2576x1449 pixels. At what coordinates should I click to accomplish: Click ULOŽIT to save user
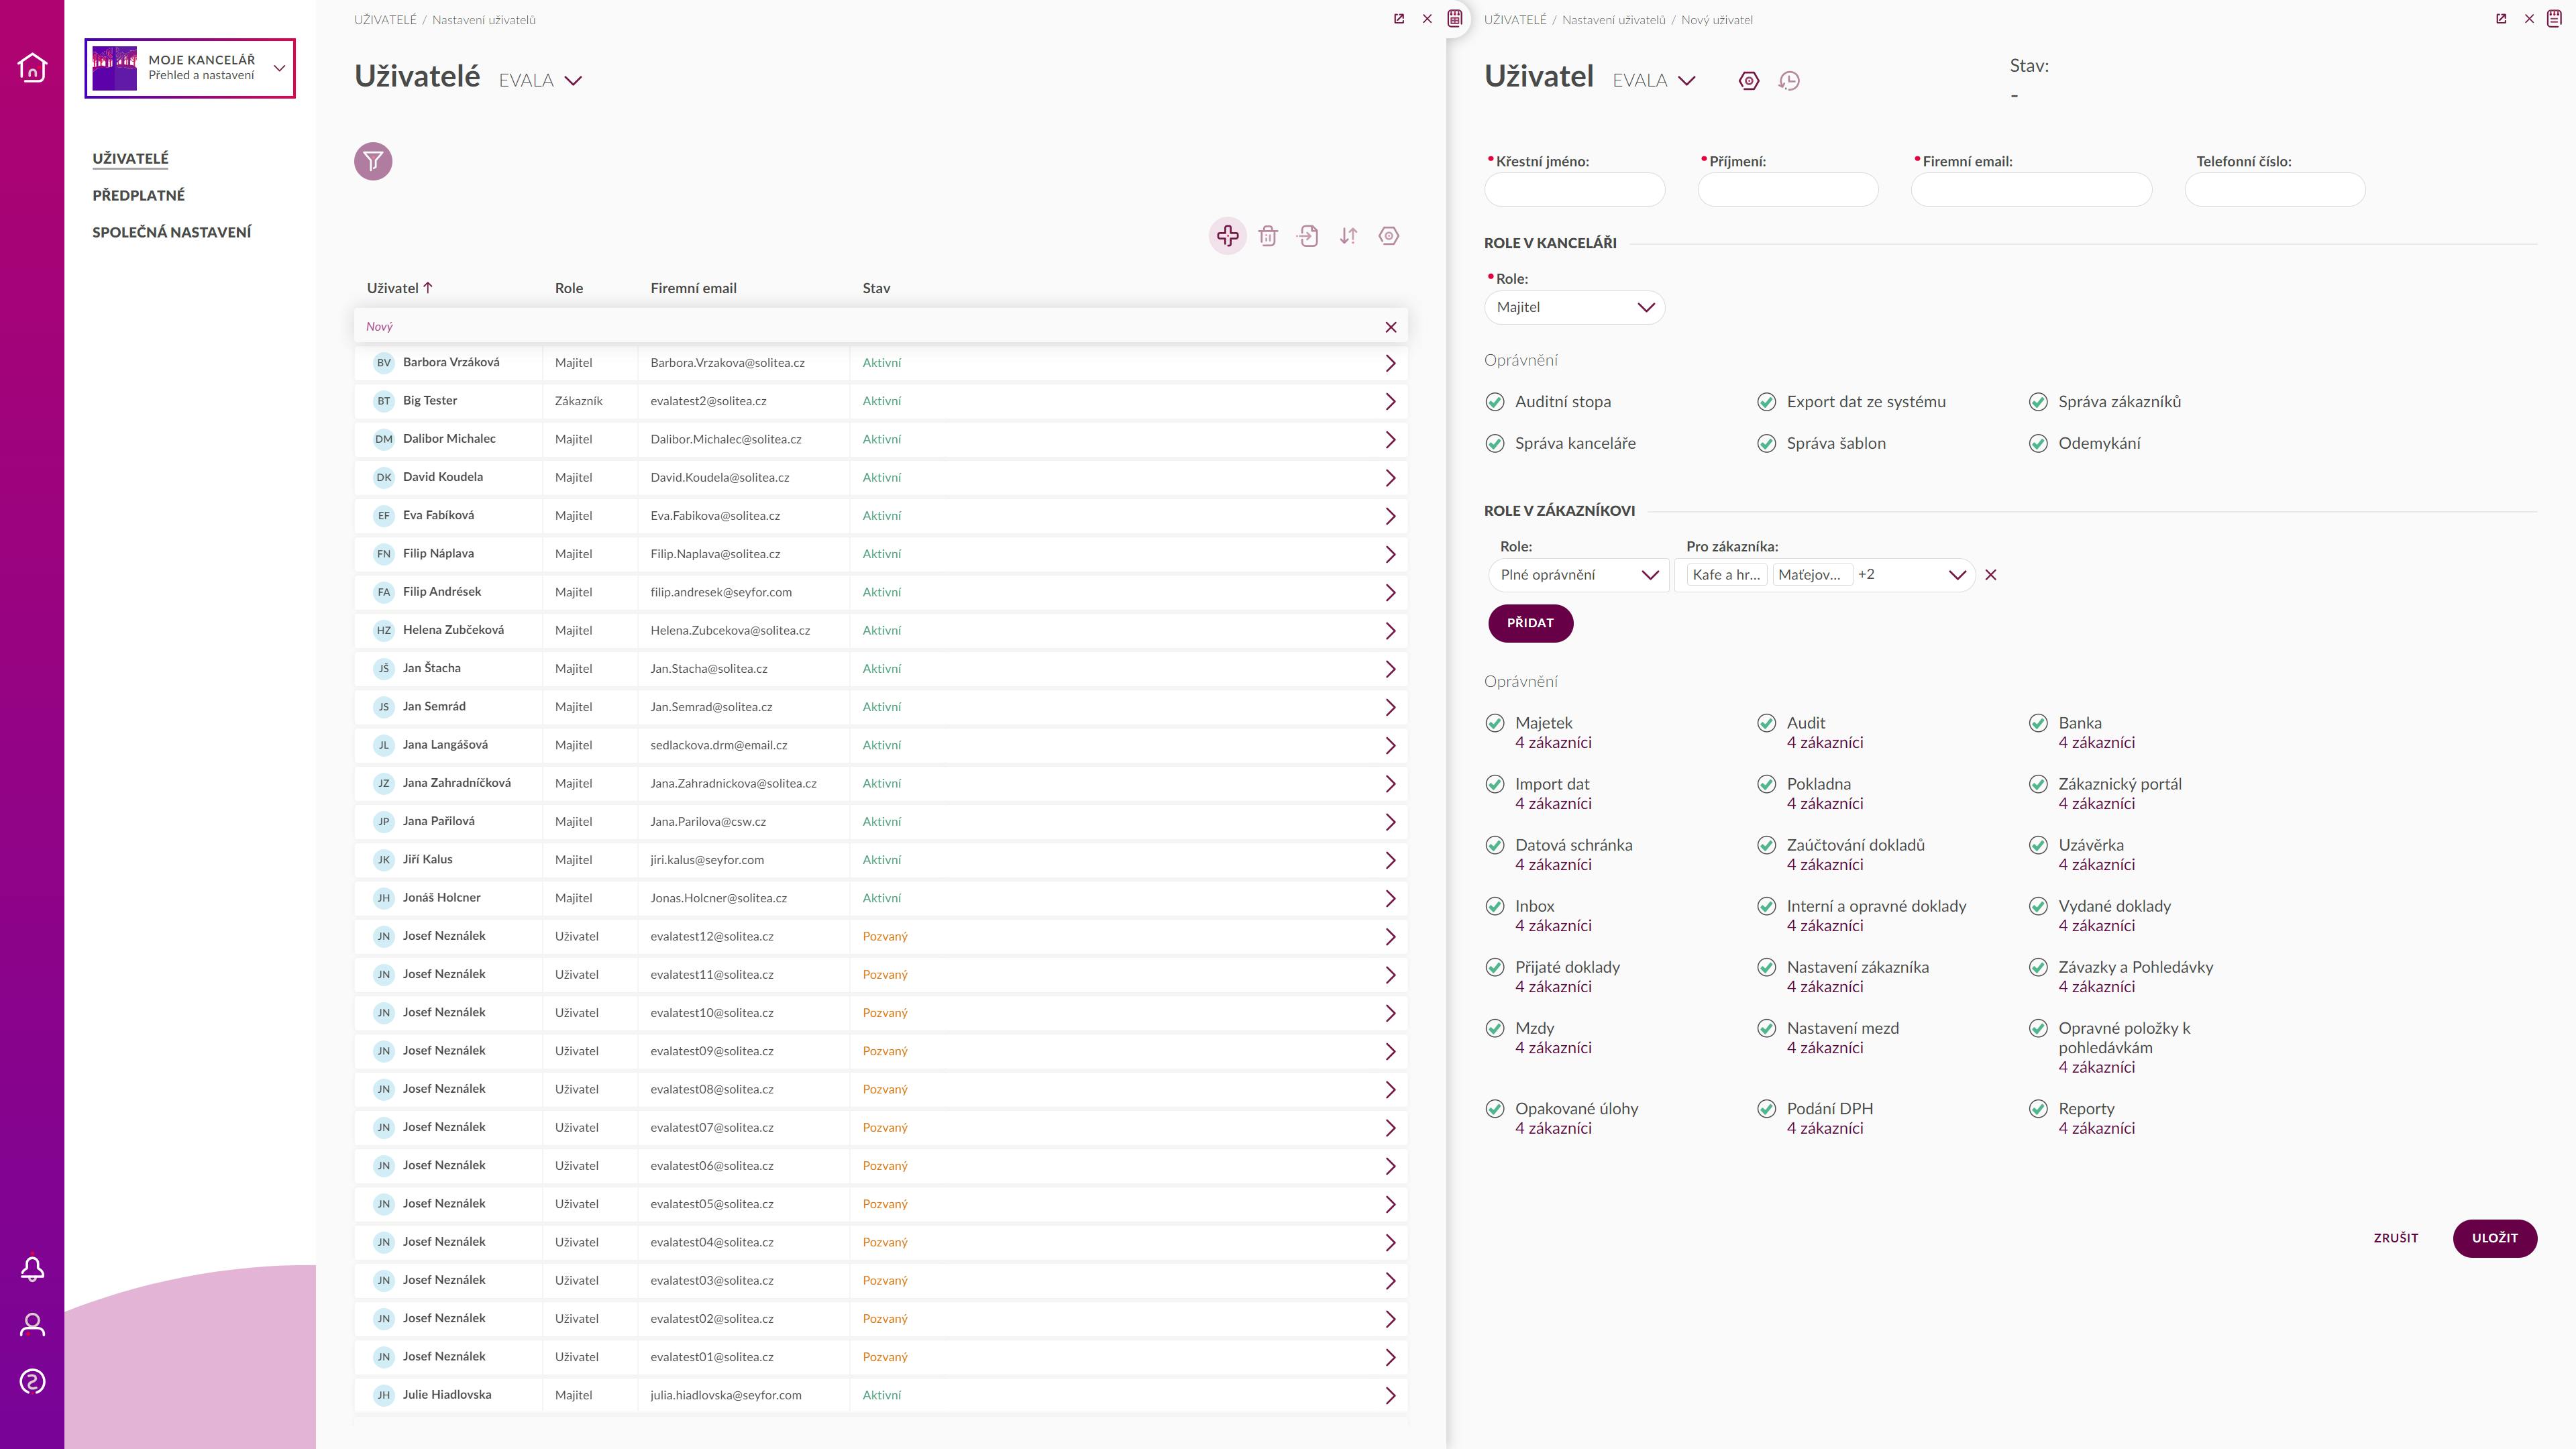(2494, 1238)
